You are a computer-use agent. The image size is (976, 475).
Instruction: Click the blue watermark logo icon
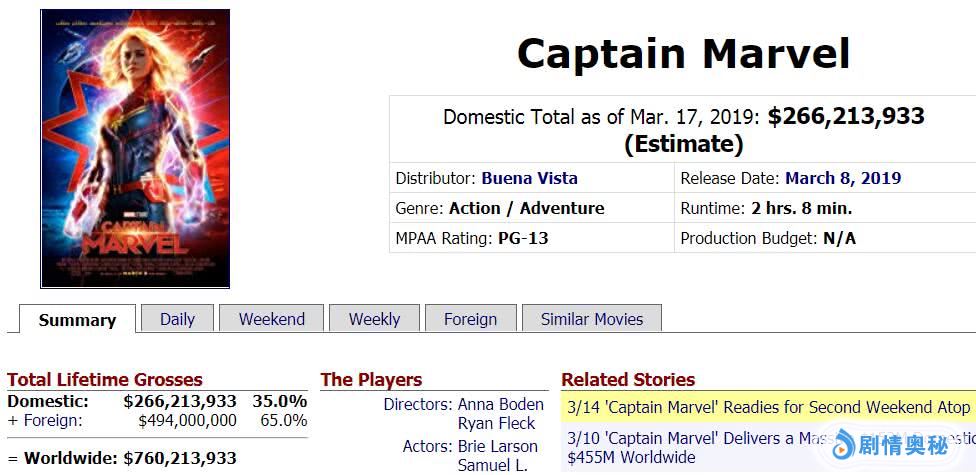coord(844,443)
